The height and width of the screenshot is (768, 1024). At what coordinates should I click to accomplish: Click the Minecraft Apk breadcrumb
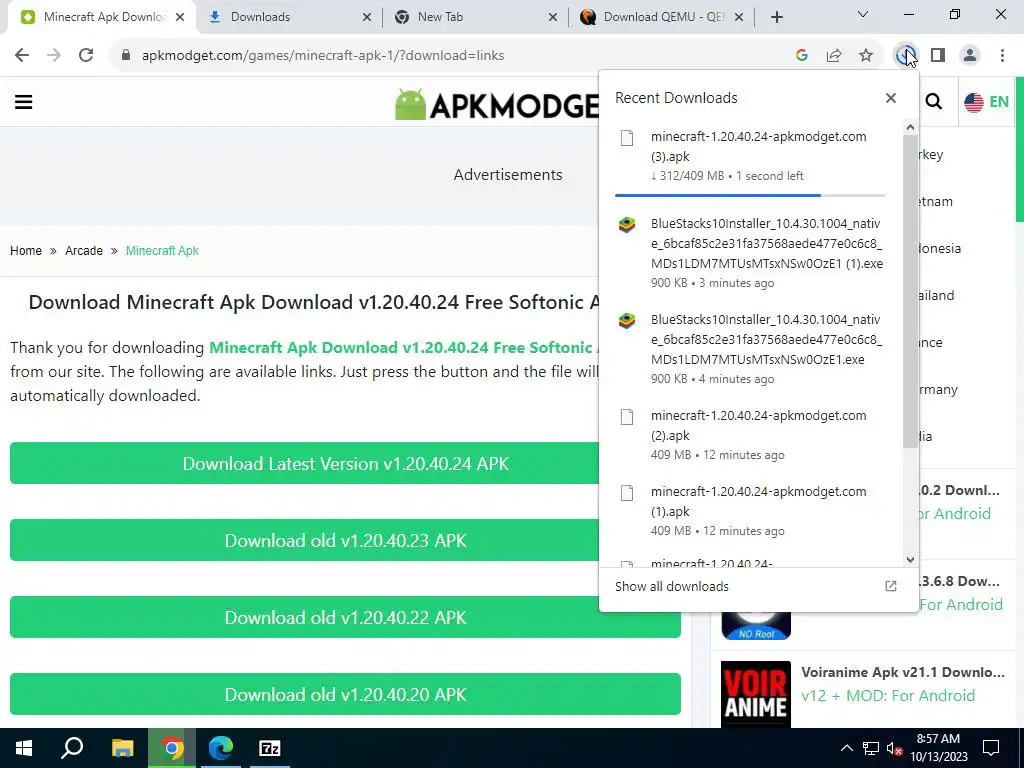(x=162, y=251)
